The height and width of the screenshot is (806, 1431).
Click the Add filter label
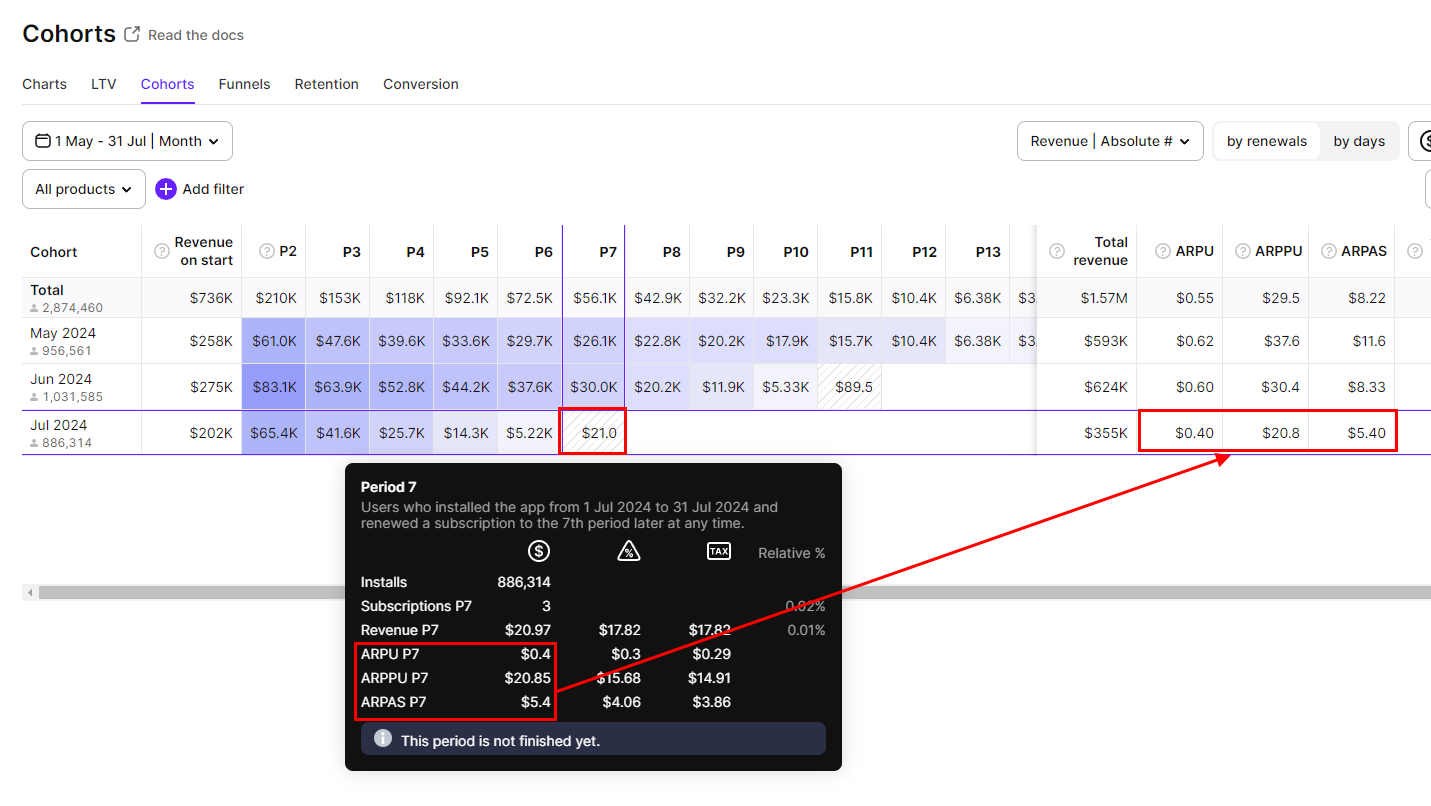tap(213, 189)
